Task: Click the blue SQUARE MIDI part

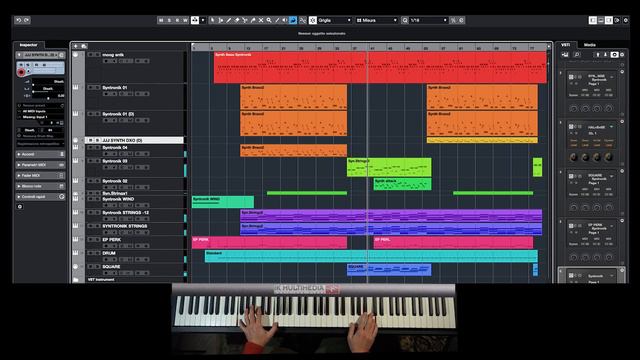Action: tap(389, 270)
